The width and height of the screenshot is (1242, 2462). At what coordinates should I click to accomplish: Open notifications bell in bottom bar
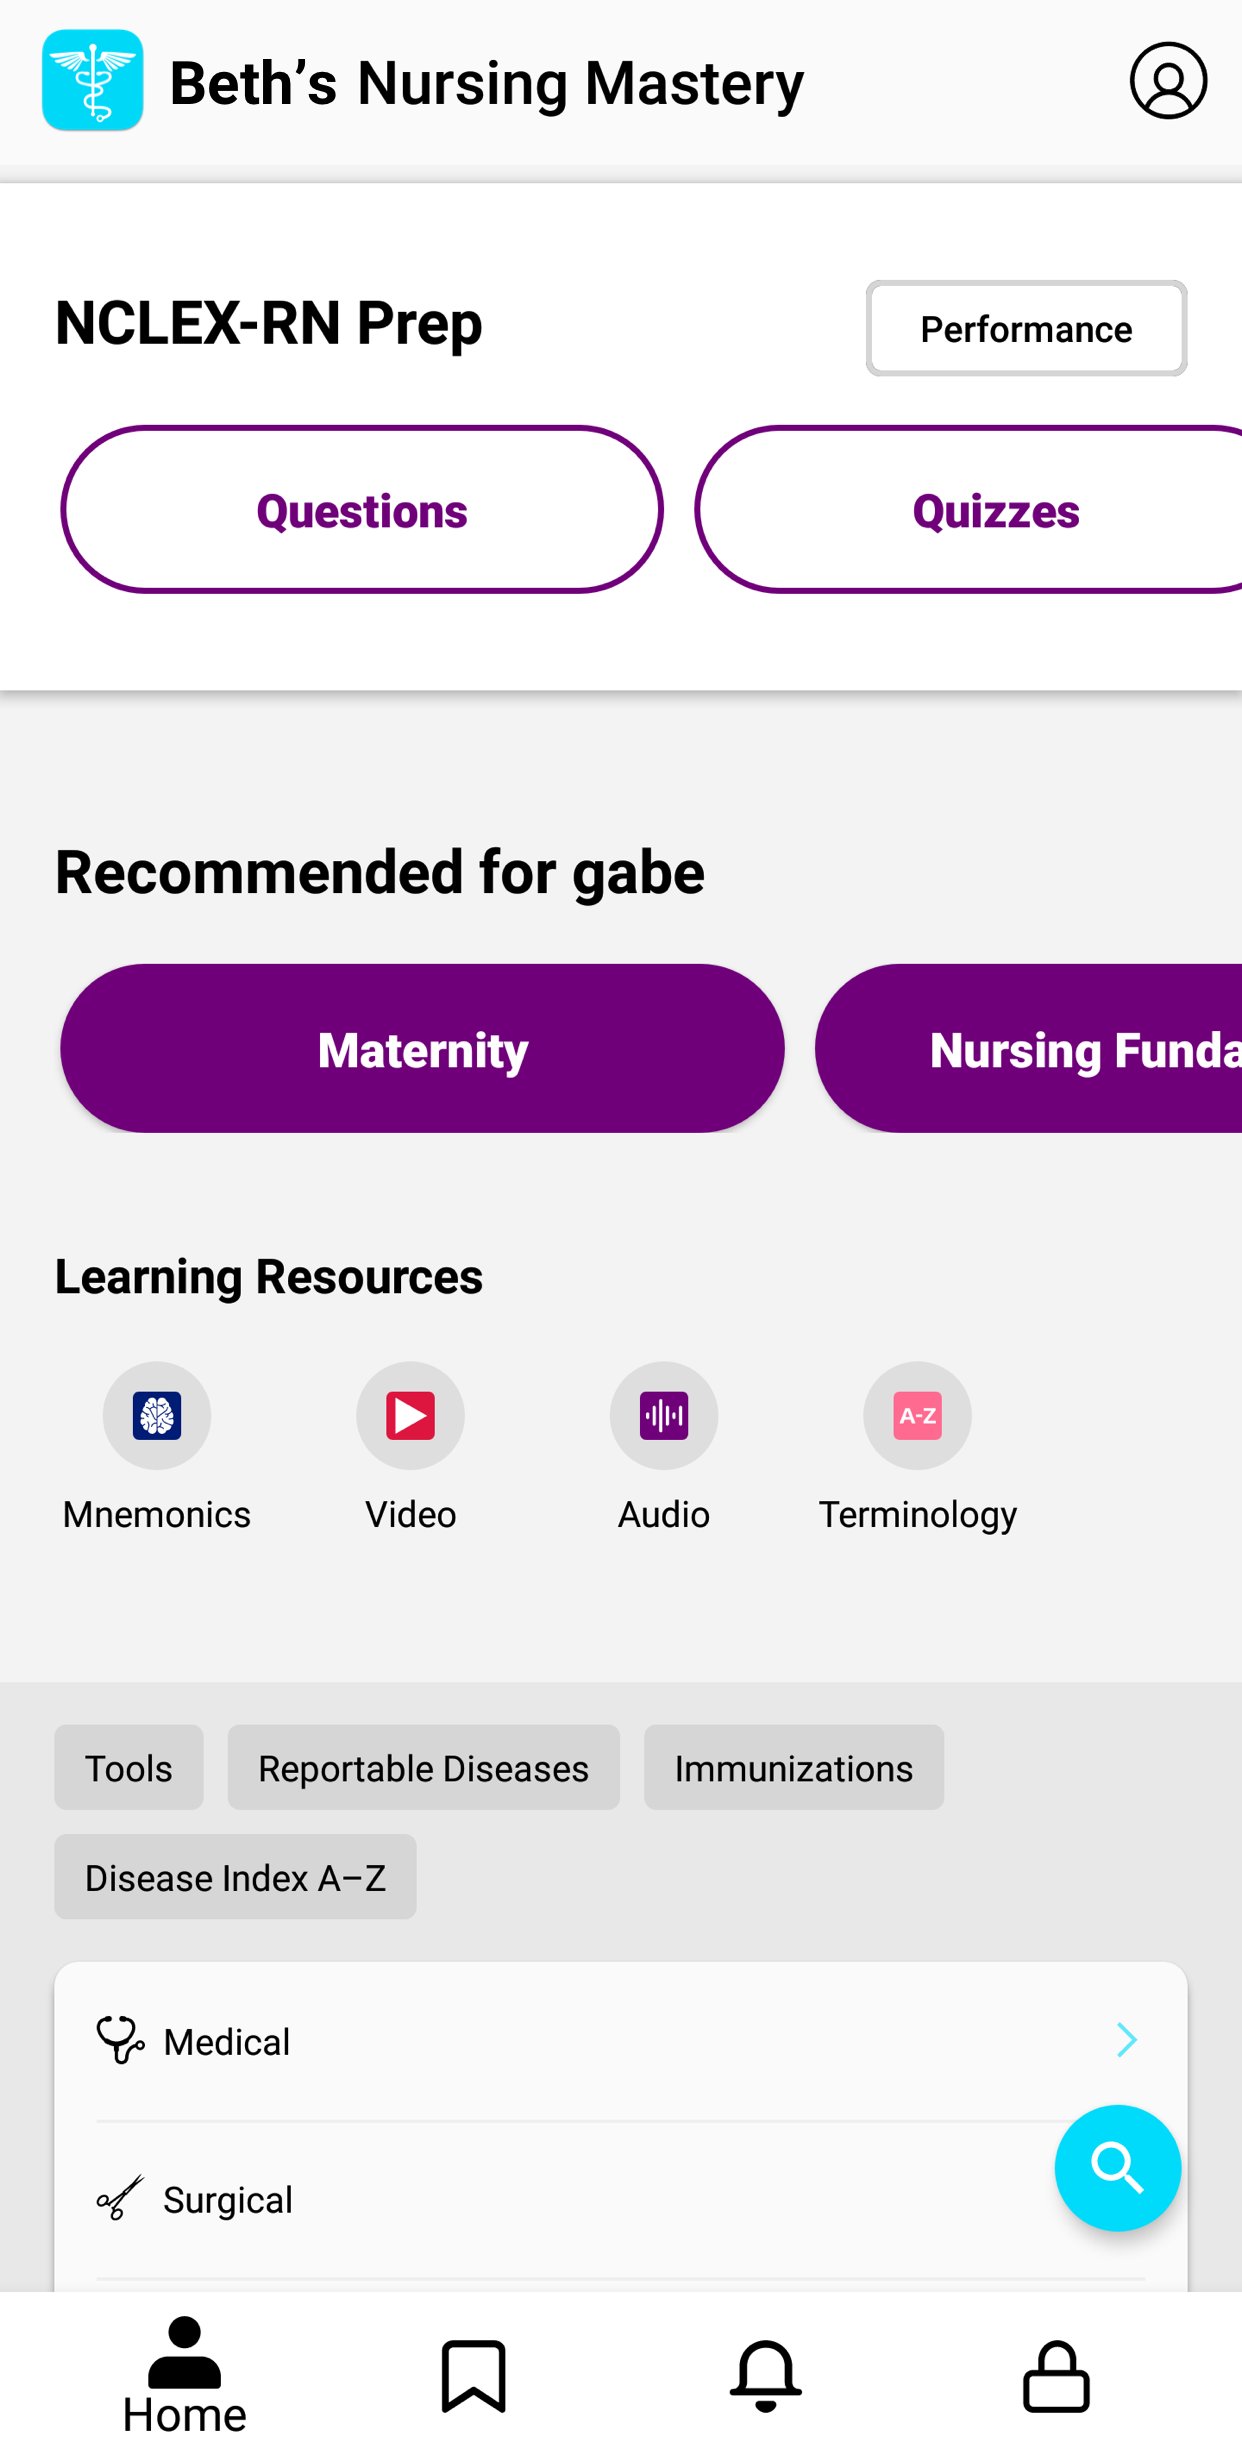(765, 2375)
